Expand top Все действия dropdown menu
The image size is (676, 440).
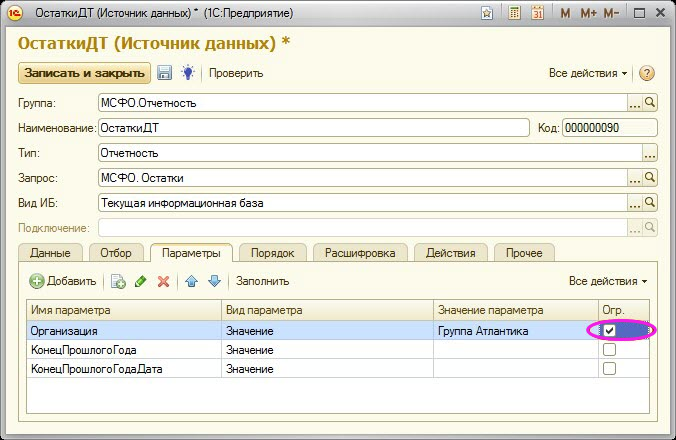pos(588,73)
